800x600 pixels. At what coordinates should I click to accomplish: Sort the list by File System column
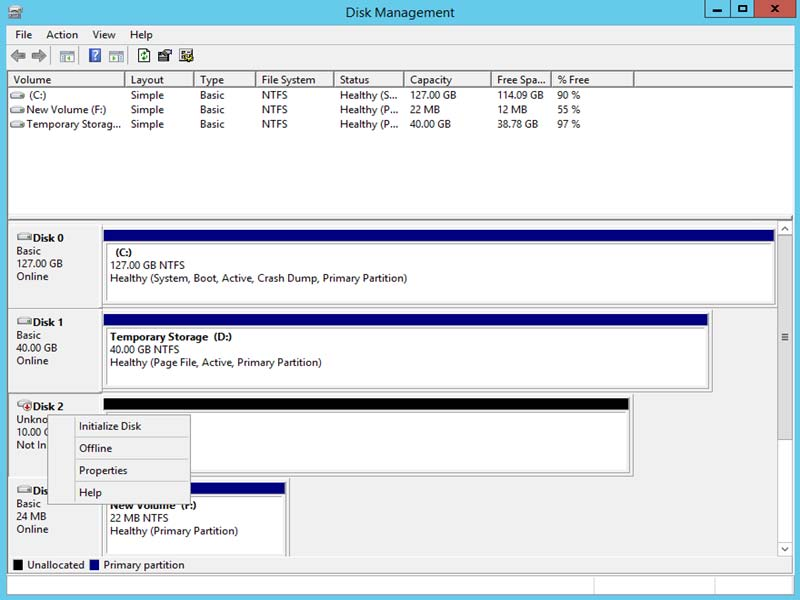[288, 80]
